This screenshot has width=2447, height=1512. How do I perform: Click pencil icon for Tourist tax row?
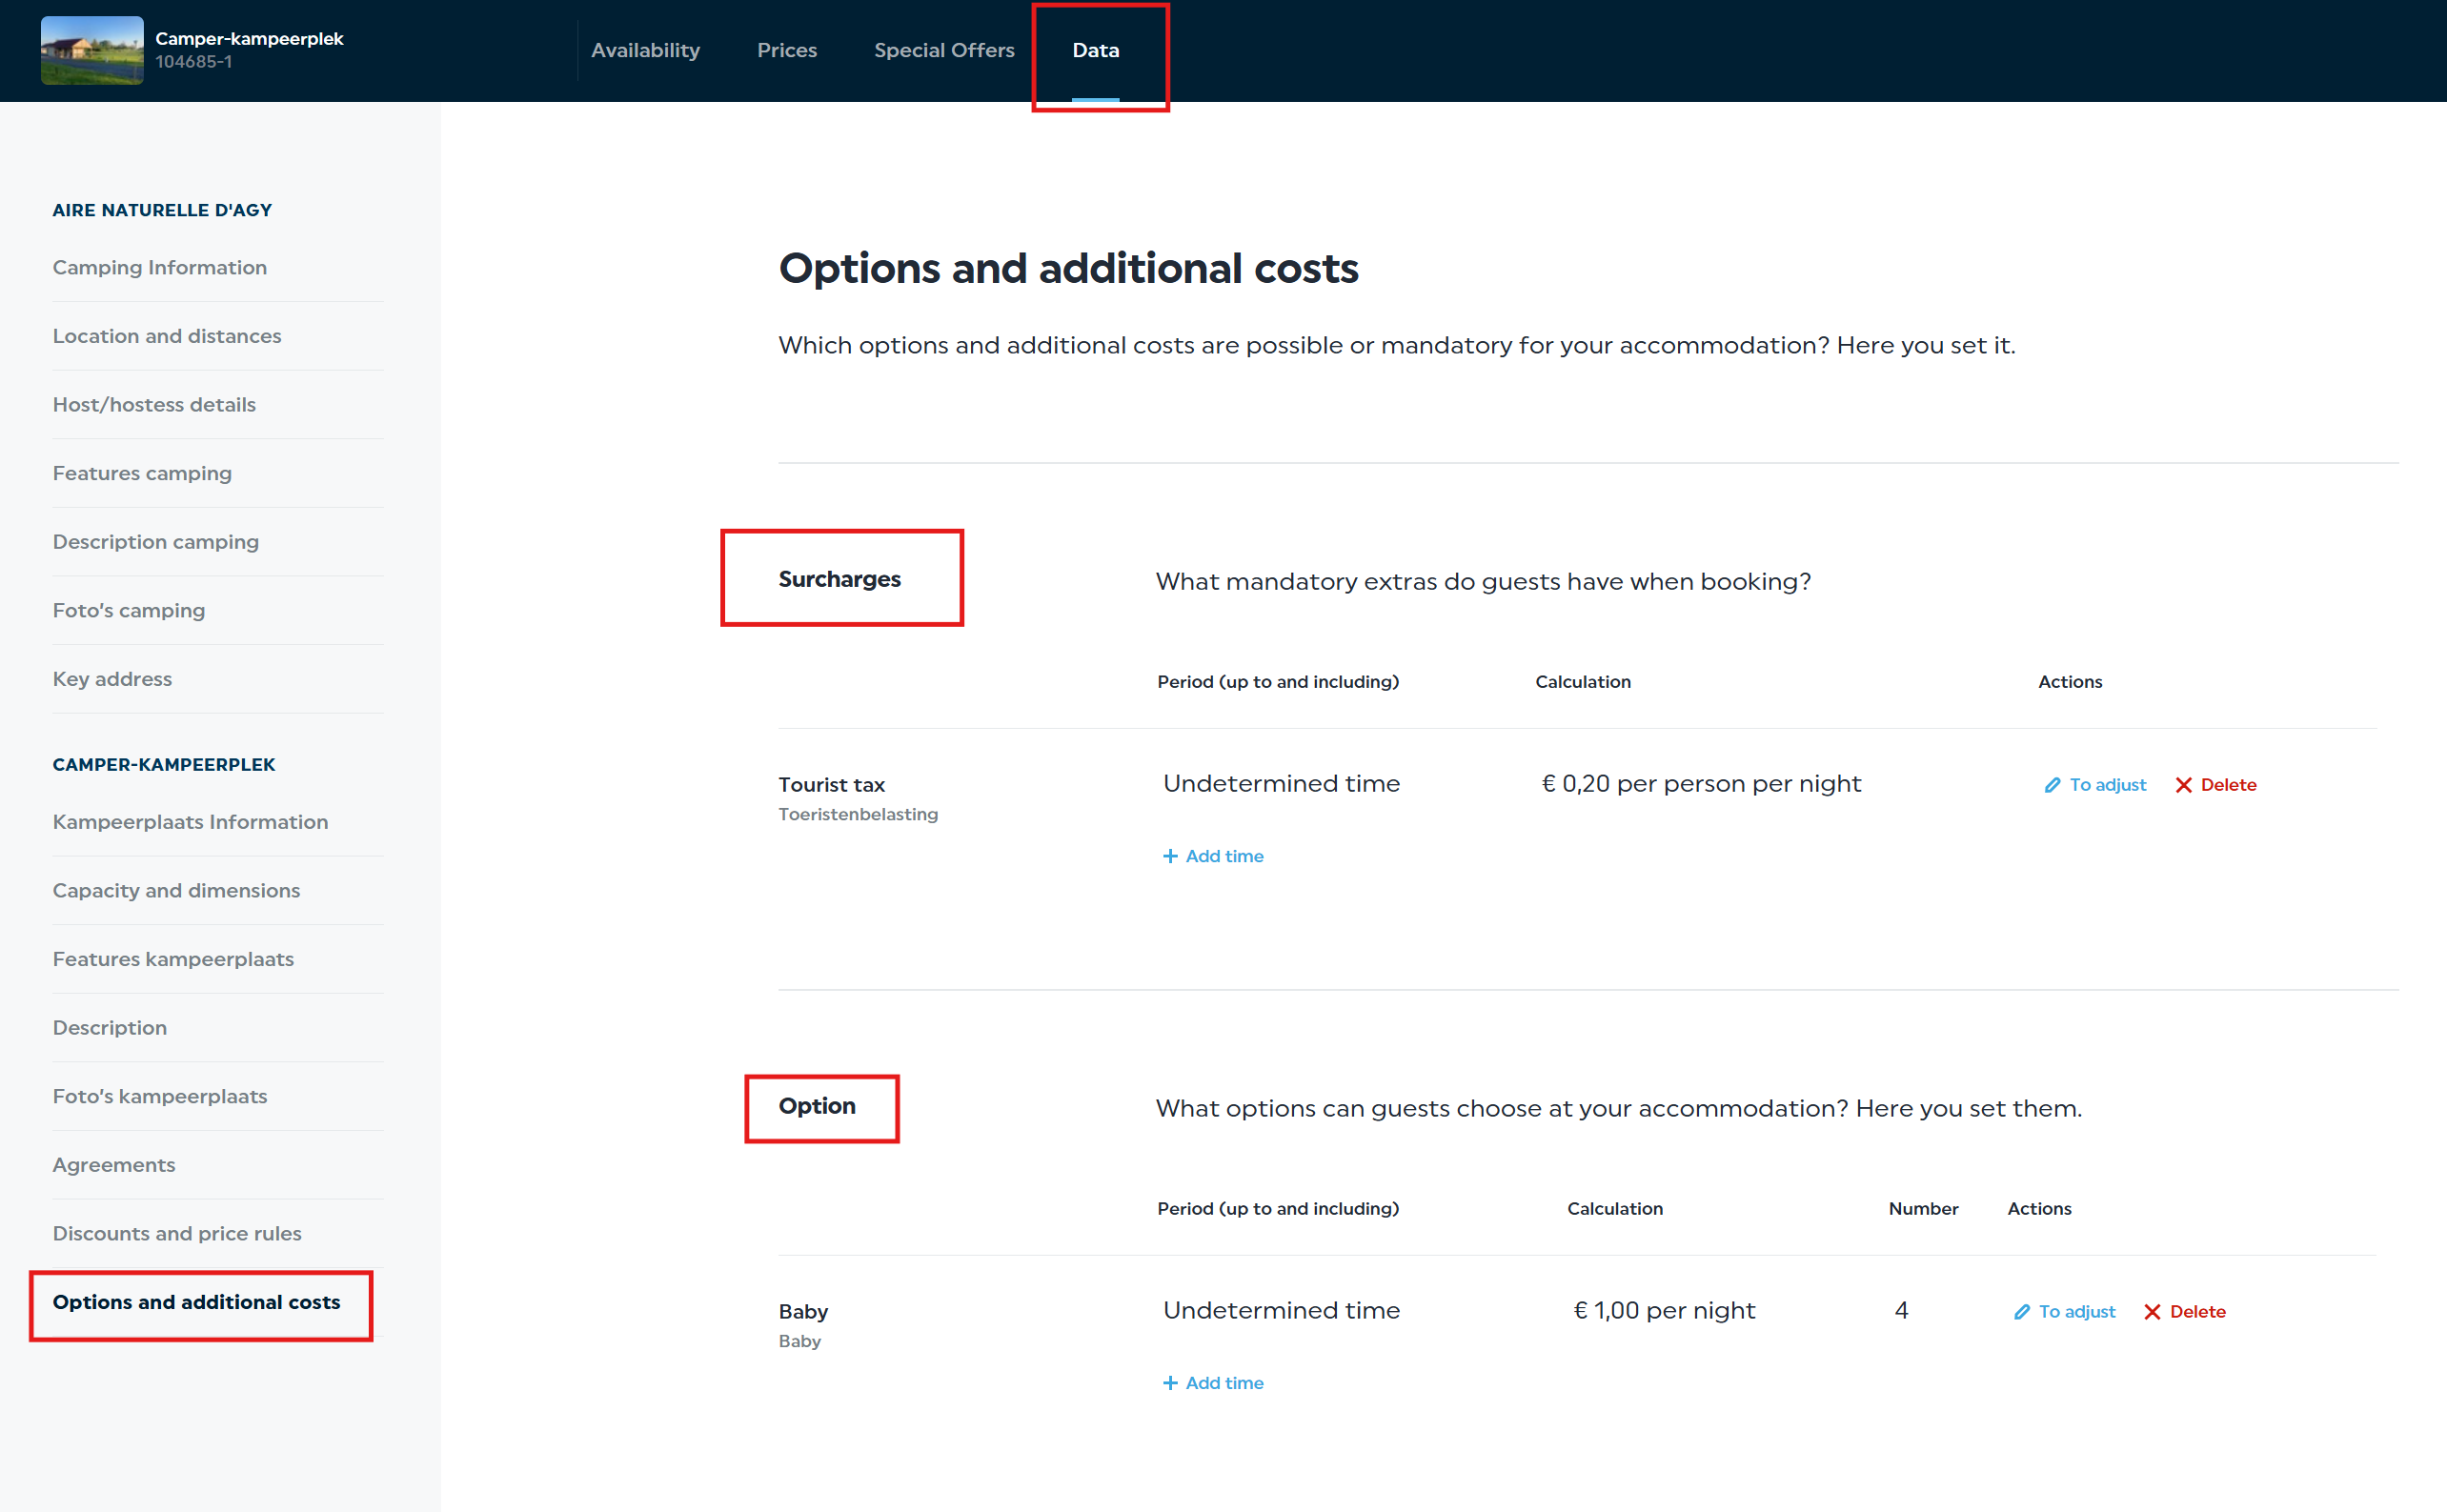[2052, 785]
